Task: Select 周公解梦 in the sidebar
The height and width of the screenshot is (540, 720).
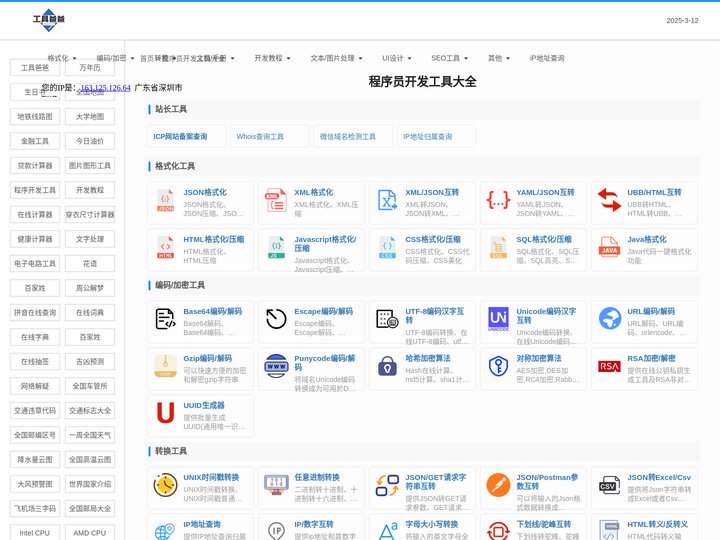Action: (x=90, y=288)
